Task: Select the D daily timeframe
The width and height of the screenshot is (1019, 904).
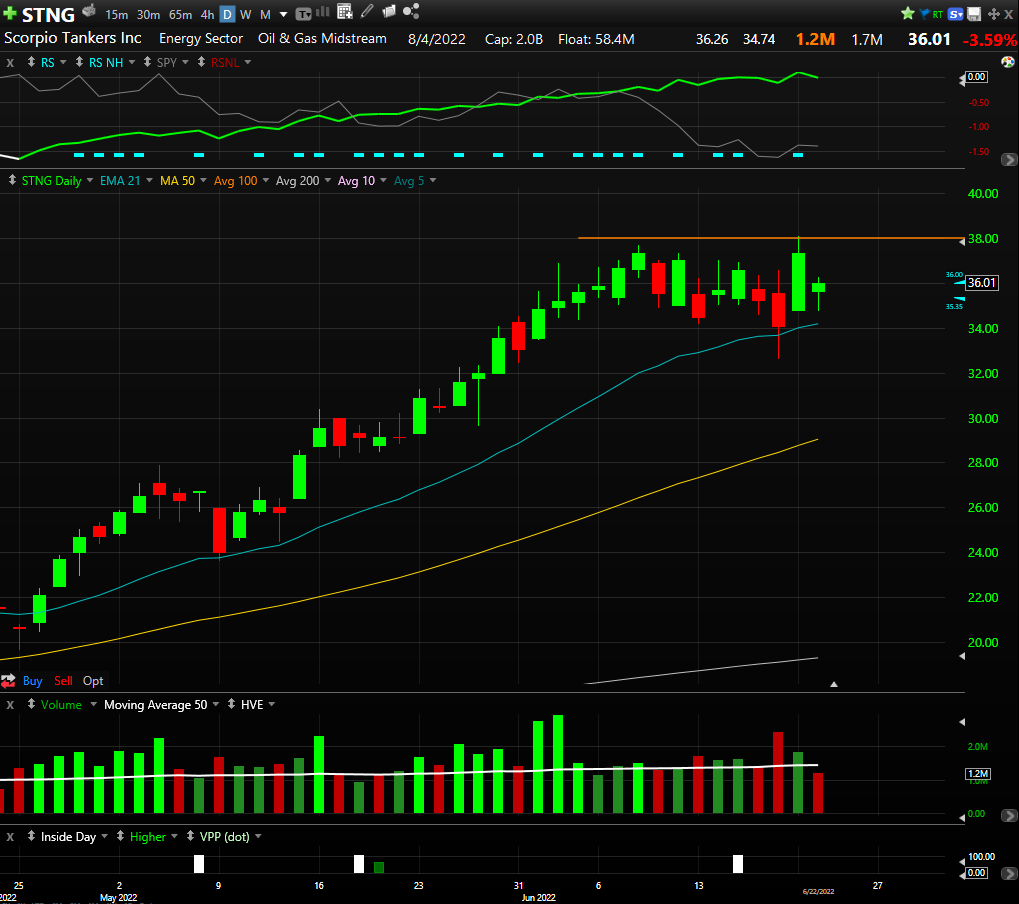Action: (x=227, y=14)
